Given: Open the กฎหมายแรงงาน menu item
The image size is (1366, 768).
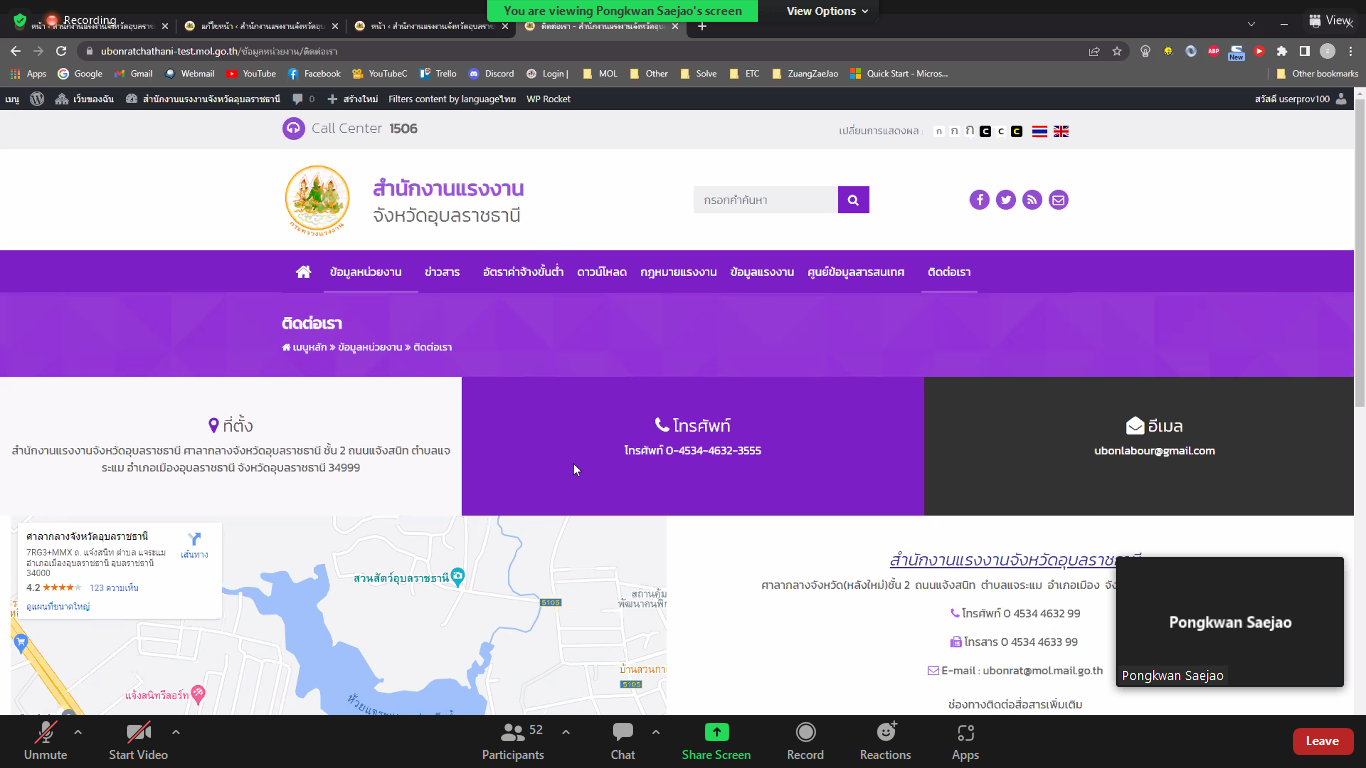Looking at the screenshot, I should coord(678,272).
